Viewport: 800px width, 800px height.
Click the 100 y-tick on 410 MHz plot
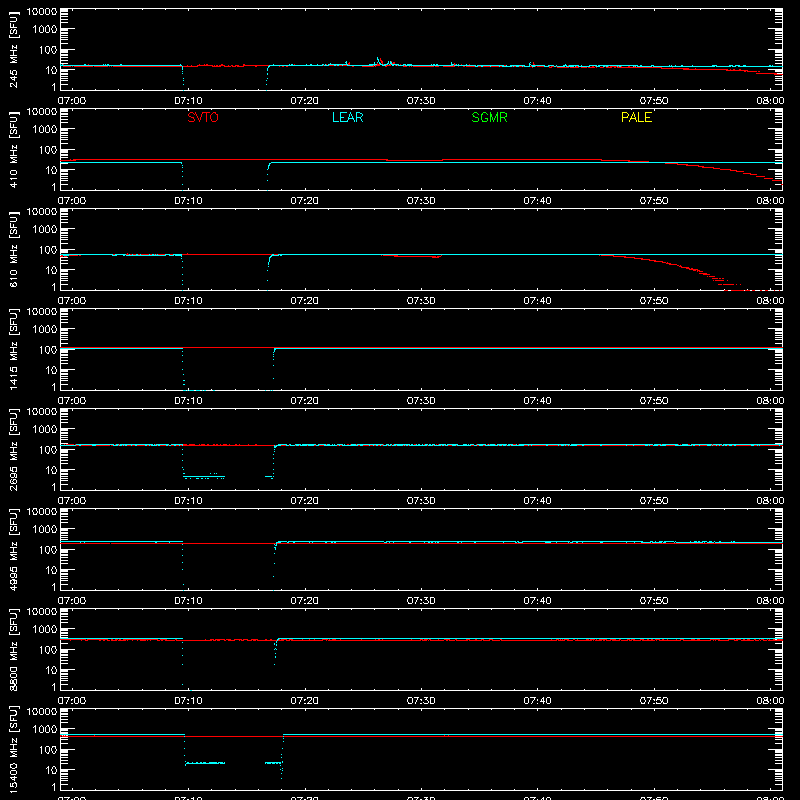48,150
